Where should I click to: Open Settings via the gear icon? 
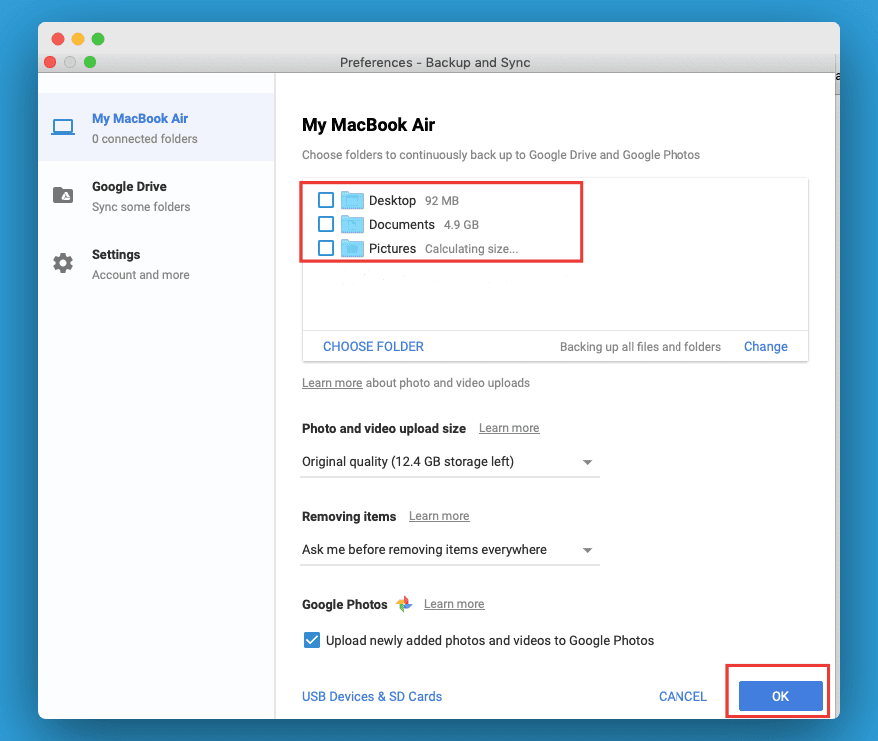(x=63, y=263)
